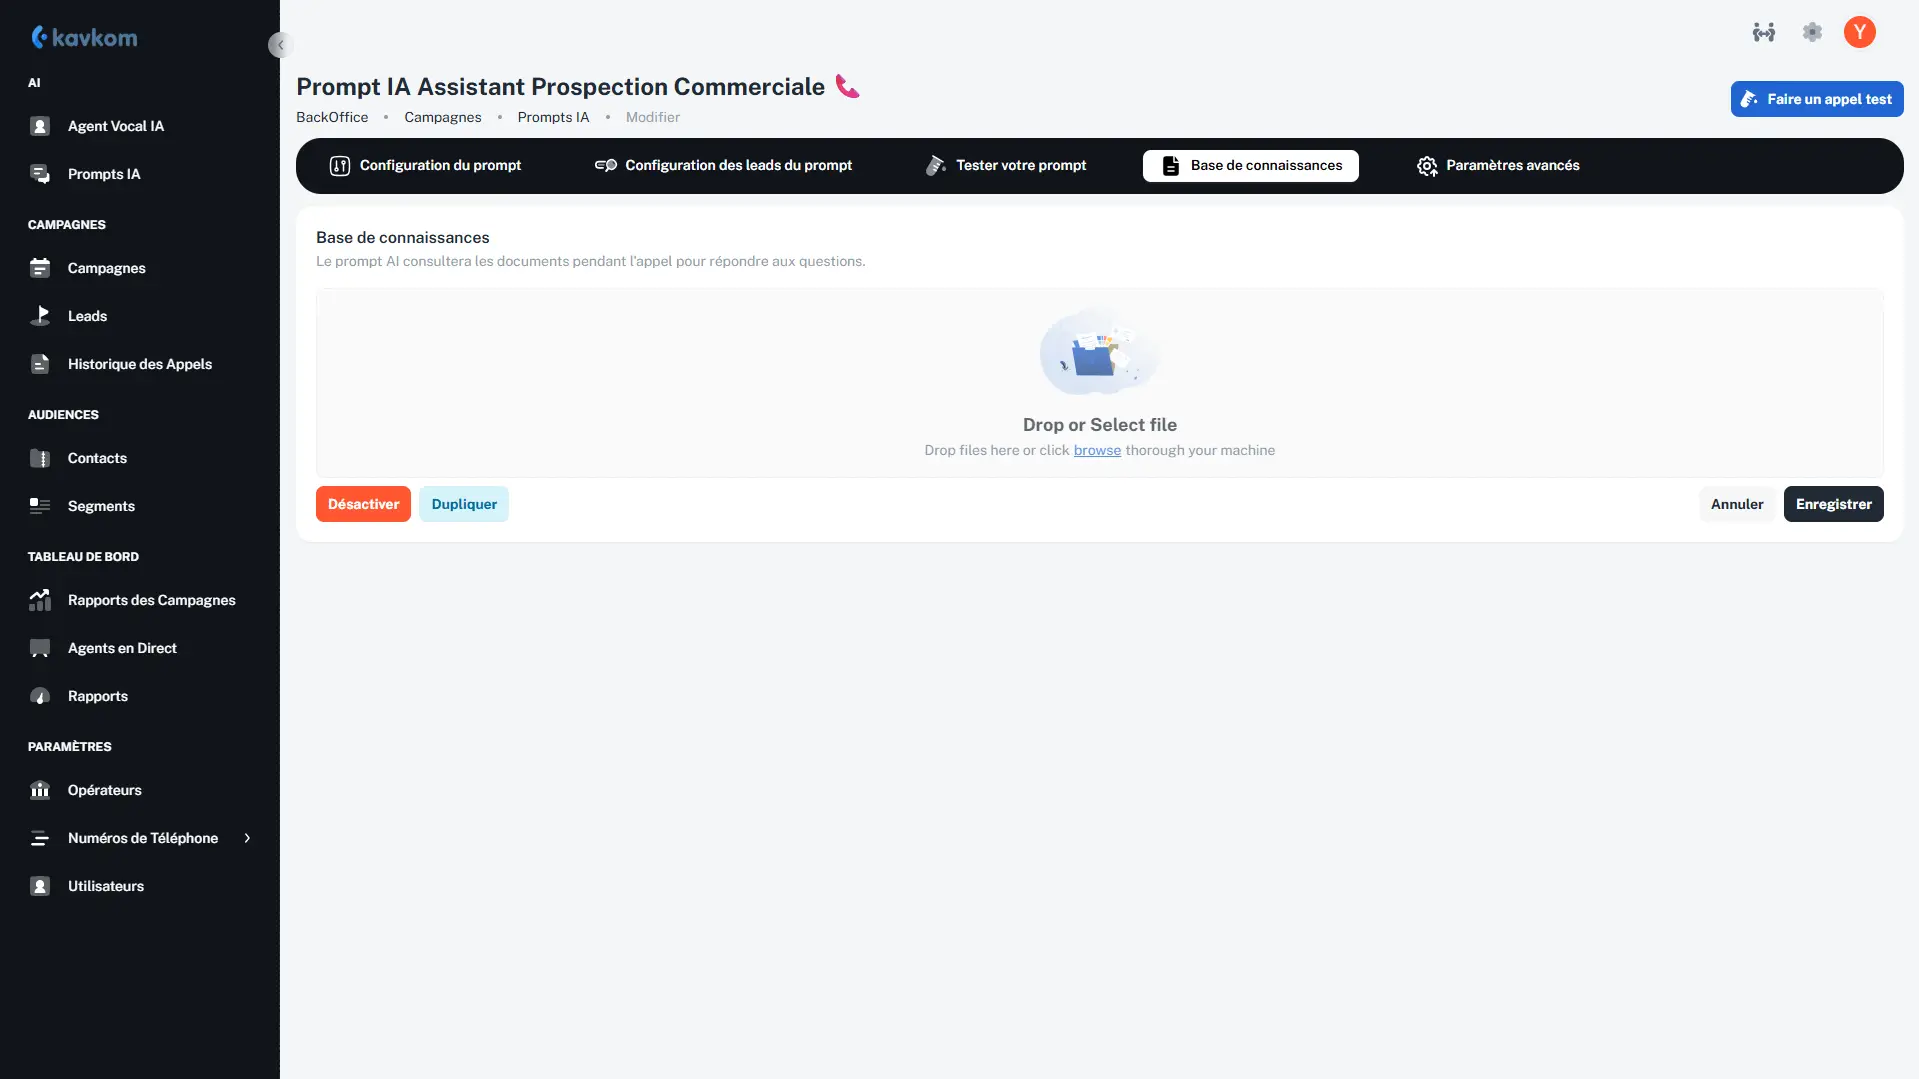
Task: Click the Enregistrer button
Action: click(x=1833, y=504)
